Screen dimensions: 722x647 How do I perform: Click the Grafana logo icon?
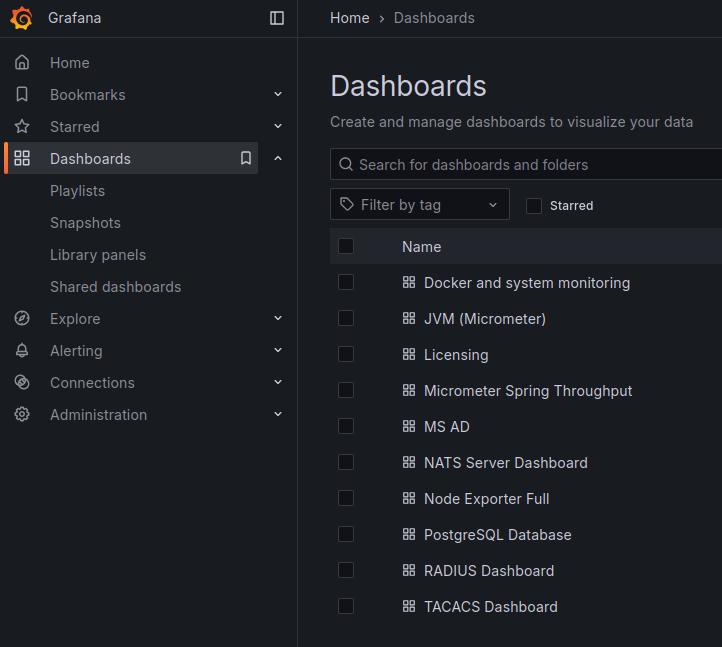[x=22, y=18]
